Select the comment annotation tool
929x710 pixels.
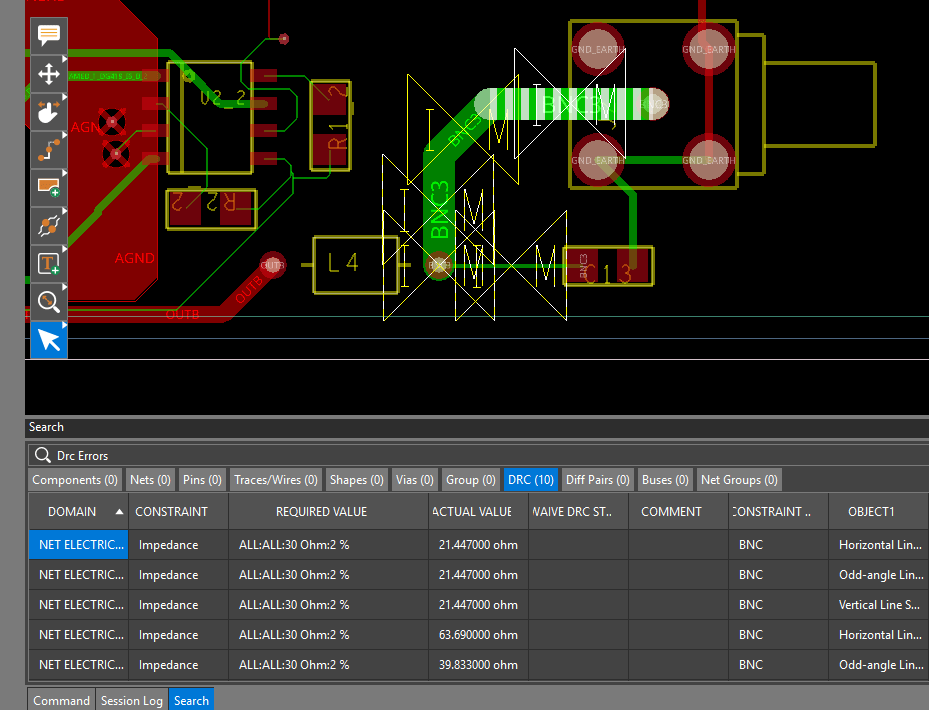tap(48, 35)
